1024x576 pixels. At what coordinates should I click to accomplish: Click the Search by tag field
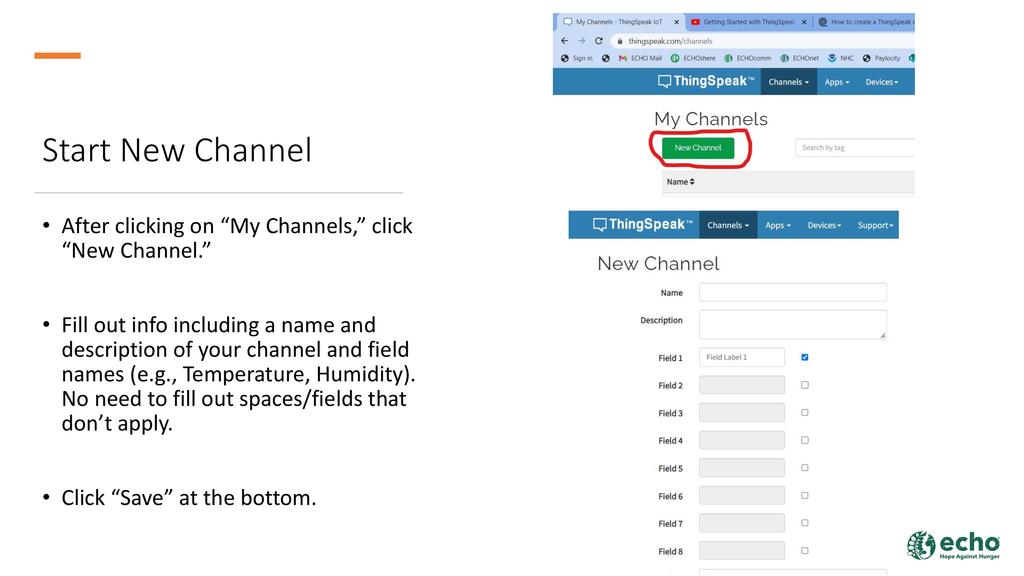point(855,148)
